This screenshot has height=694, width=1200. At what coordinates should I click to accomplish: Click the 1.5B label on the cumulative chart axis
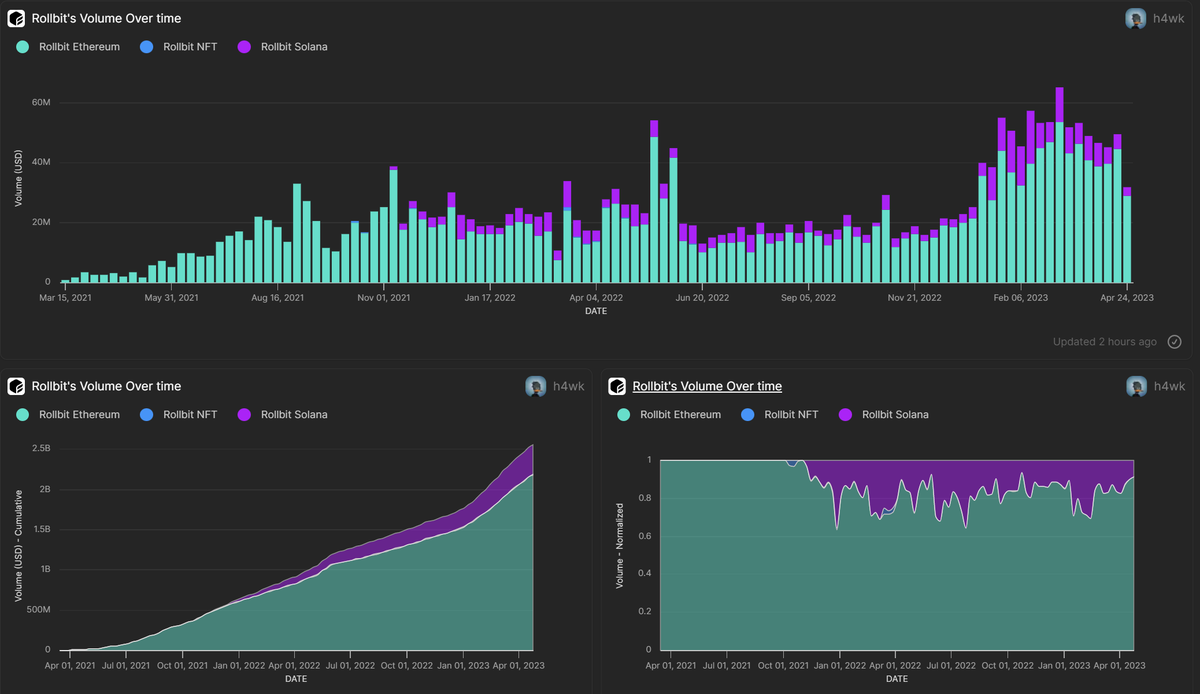(x=42, y=529)
